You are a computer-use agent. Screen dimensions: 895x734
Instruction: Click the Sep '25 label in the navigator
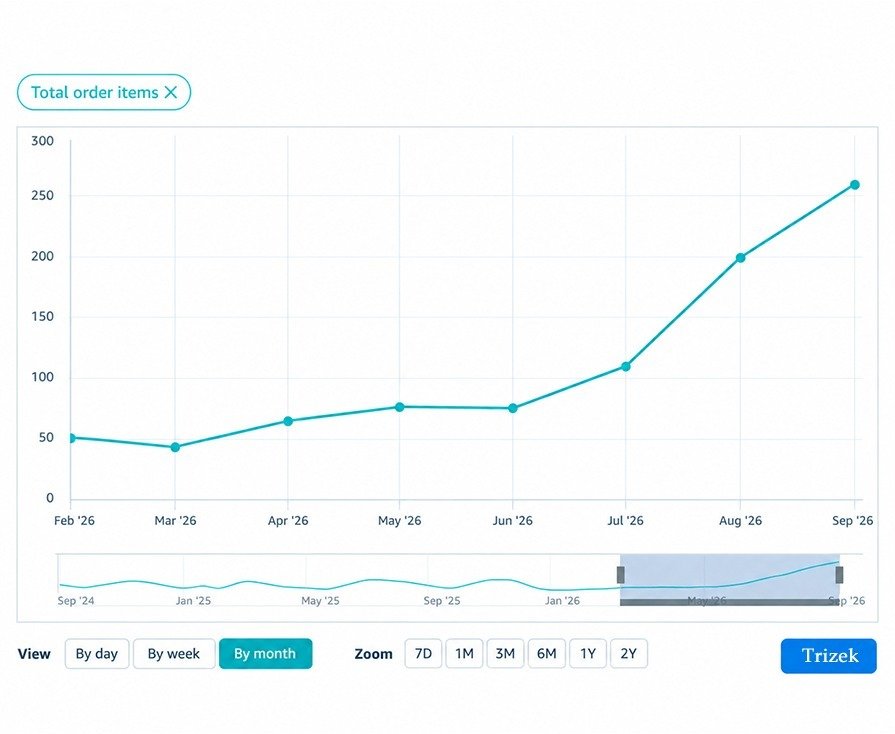coord(442,600)
